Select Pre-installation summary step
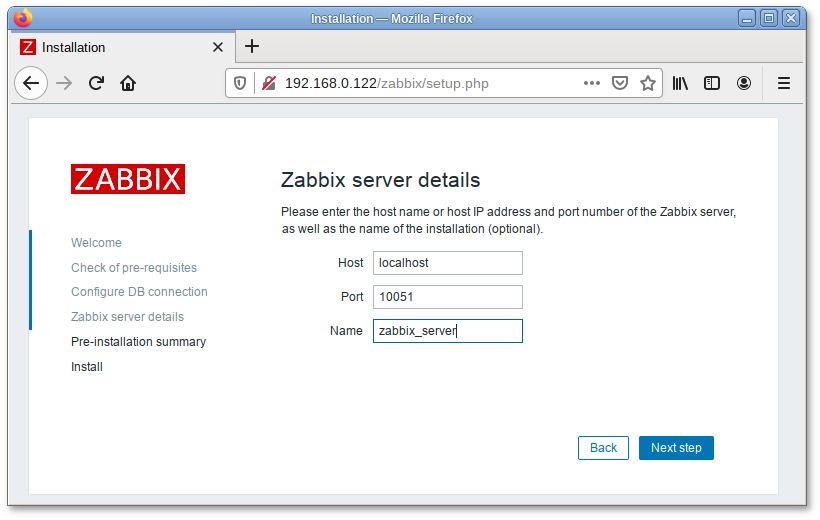 click(139, 342)
